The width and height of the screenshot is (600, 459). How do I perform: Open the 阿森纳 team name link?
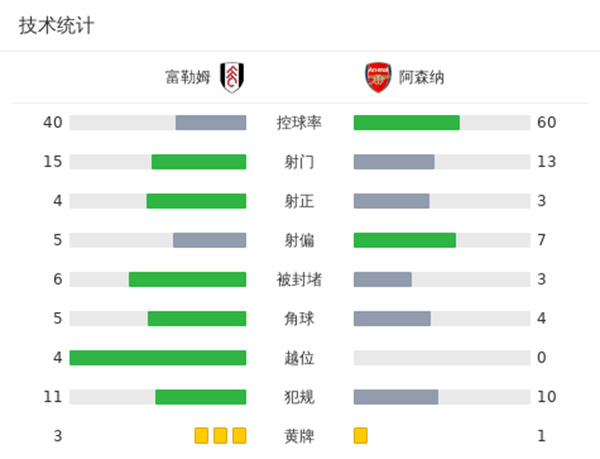click(421, 77)
